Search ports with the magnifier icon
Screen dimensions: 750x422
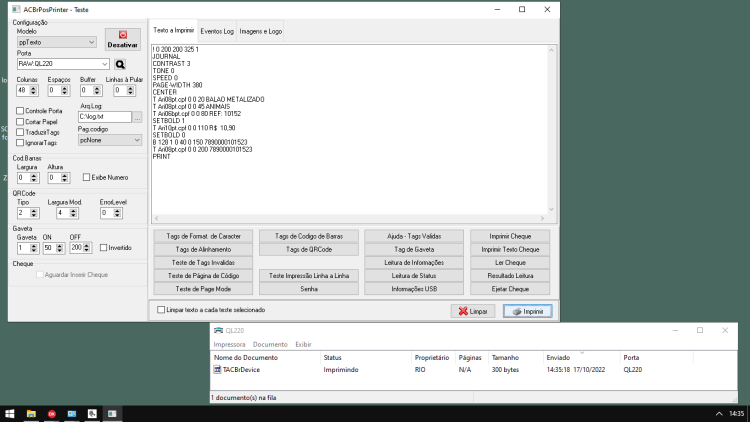[x=120, y=64]
